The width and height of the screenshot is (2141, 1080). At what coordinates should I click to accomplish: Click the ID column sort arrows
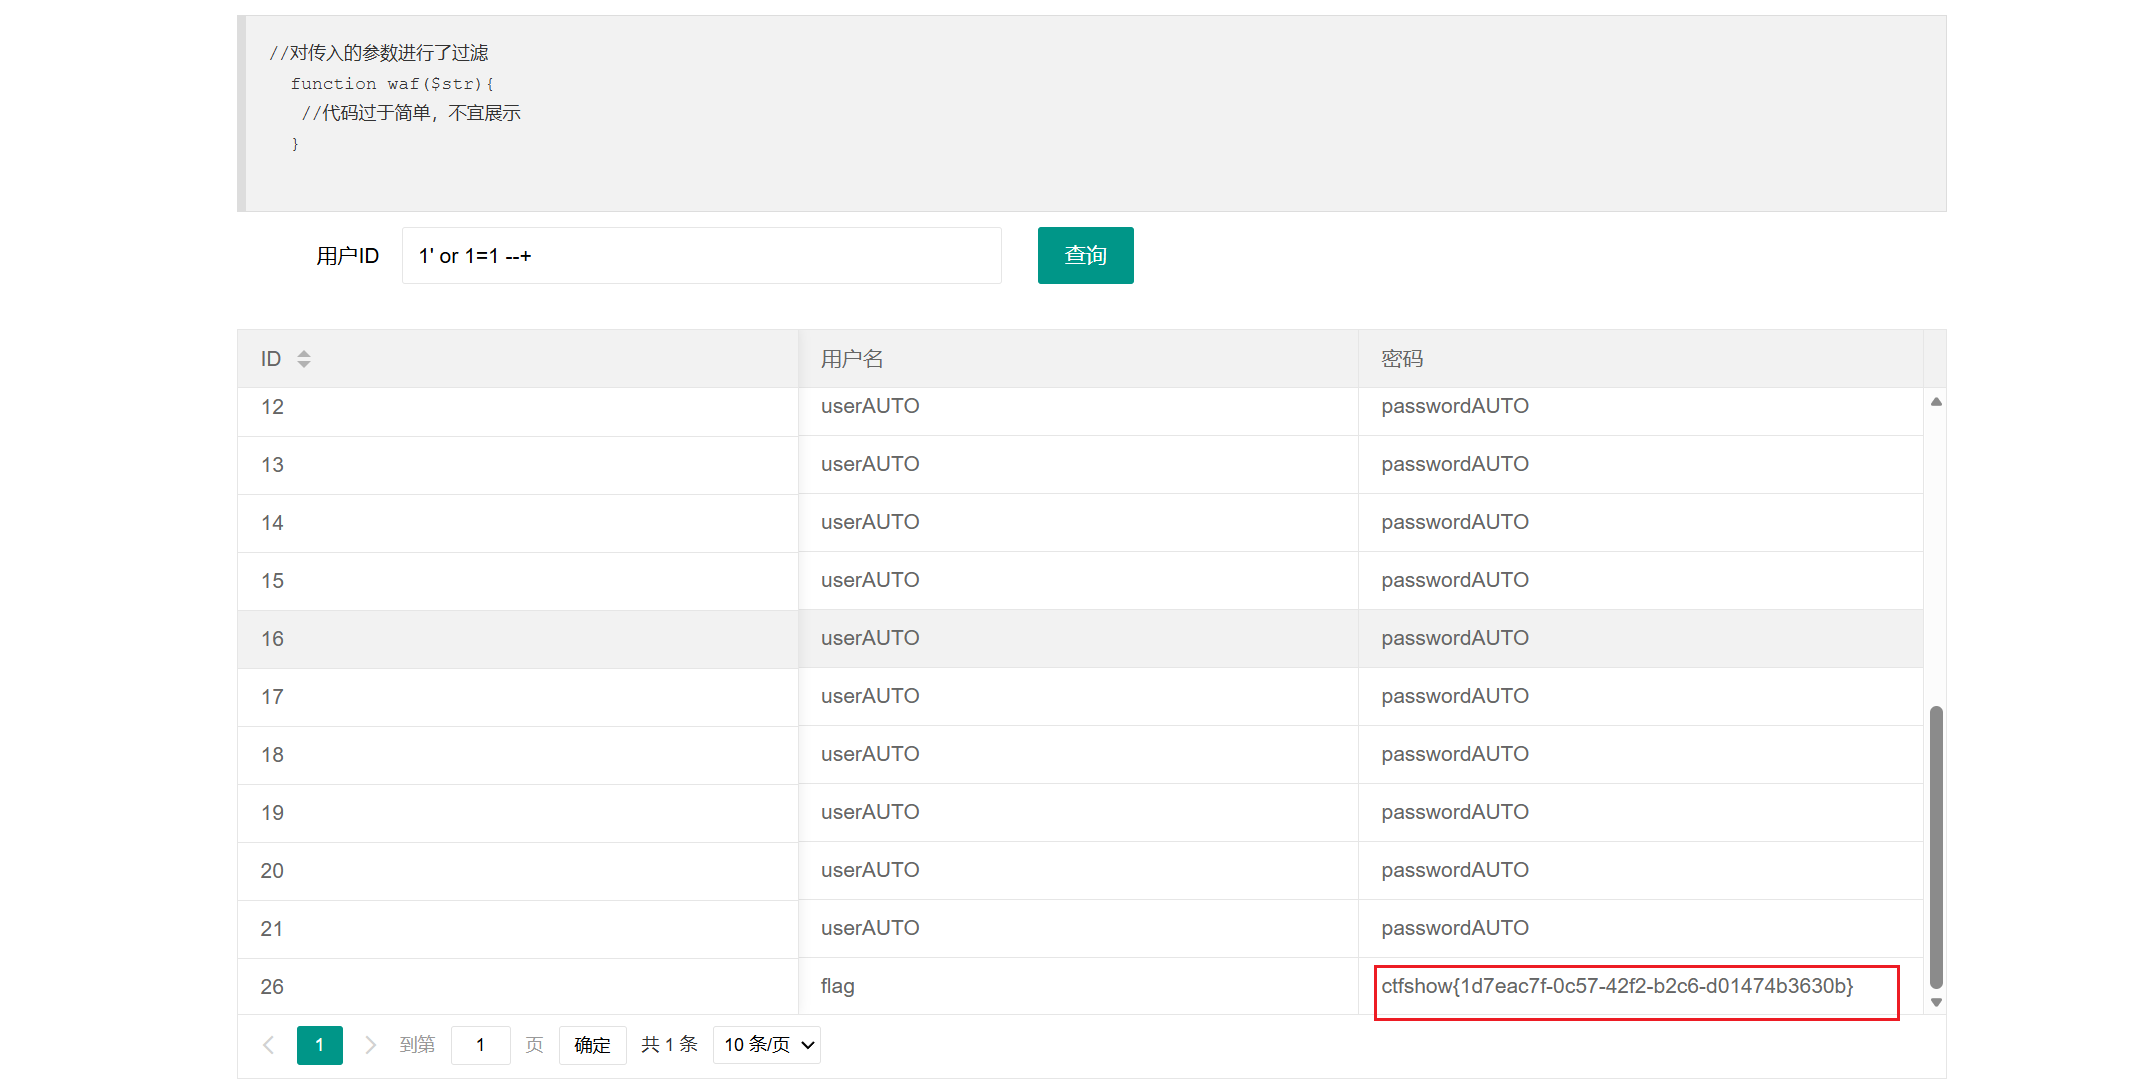point(304,359)
